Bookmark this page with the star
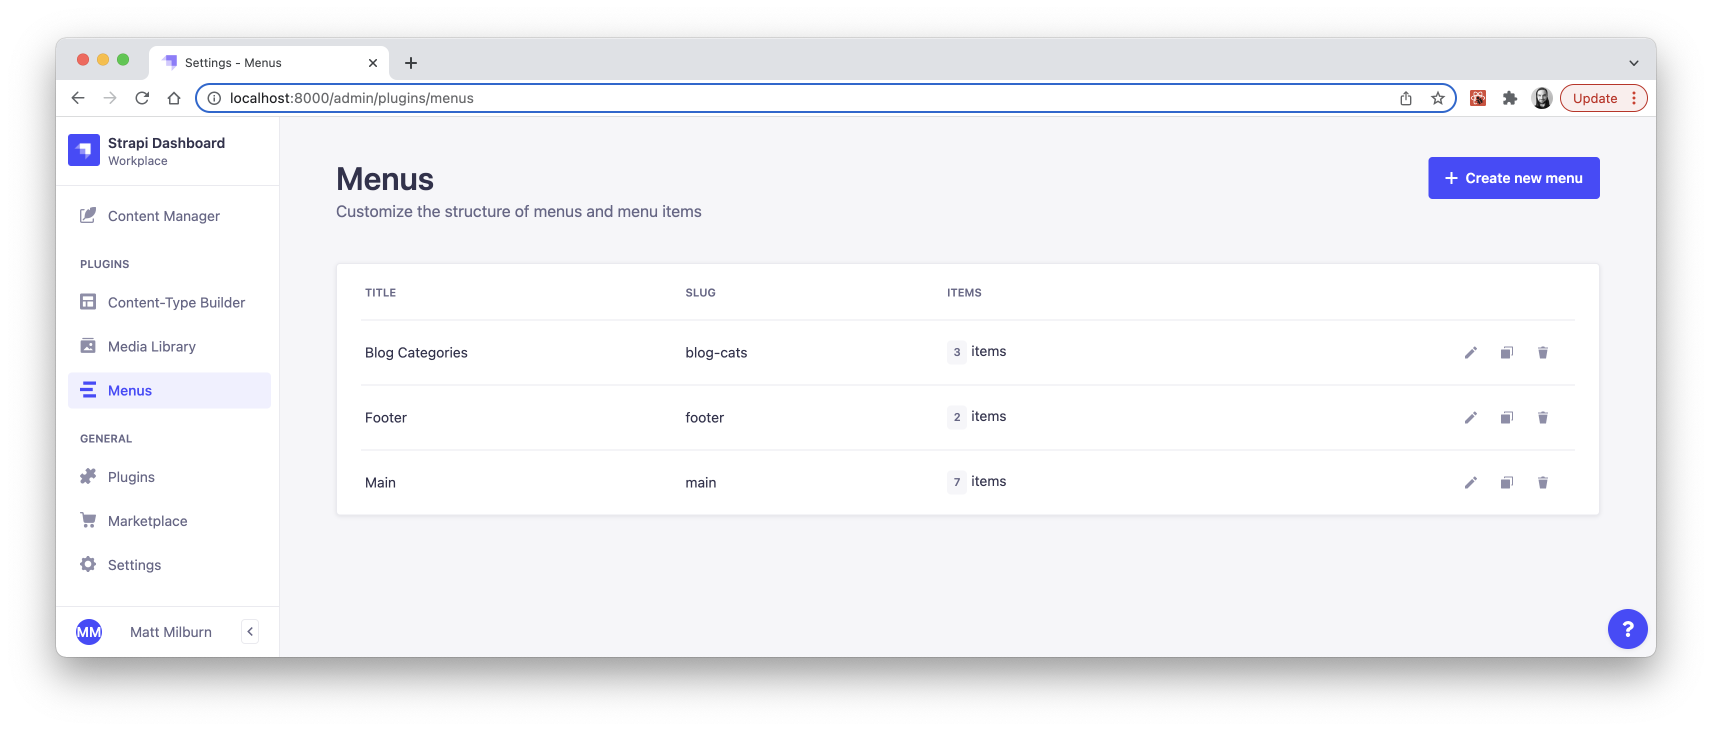 (1438, 98)
